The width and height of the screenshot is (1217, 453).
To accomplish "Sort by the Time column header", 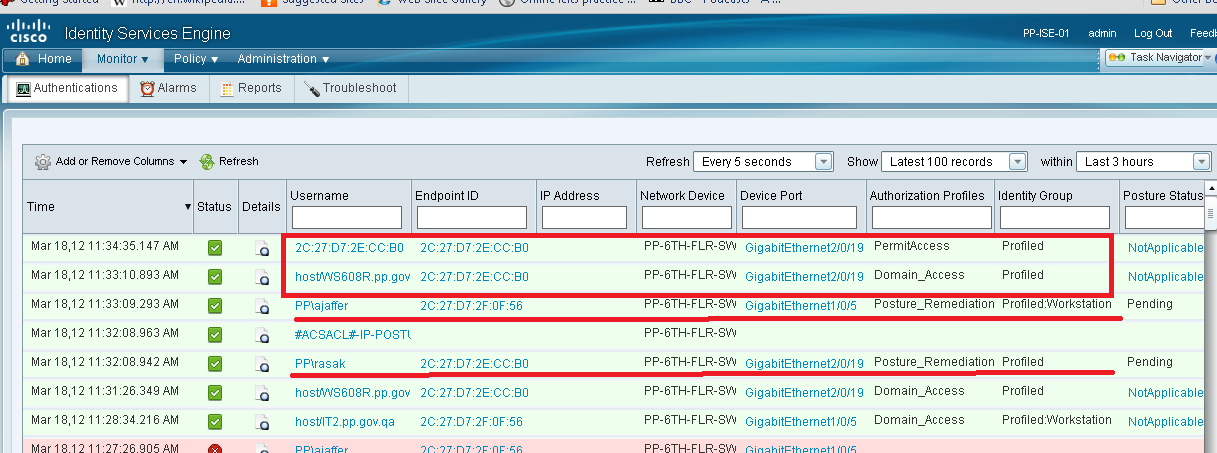I will tap(108, 206).
